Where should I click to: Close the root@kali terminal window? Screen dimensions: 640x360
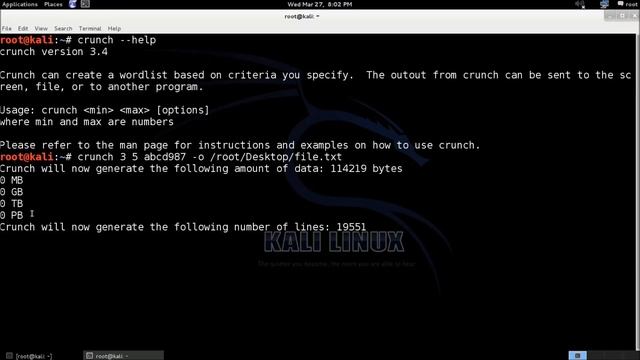[x=634, y=16]
